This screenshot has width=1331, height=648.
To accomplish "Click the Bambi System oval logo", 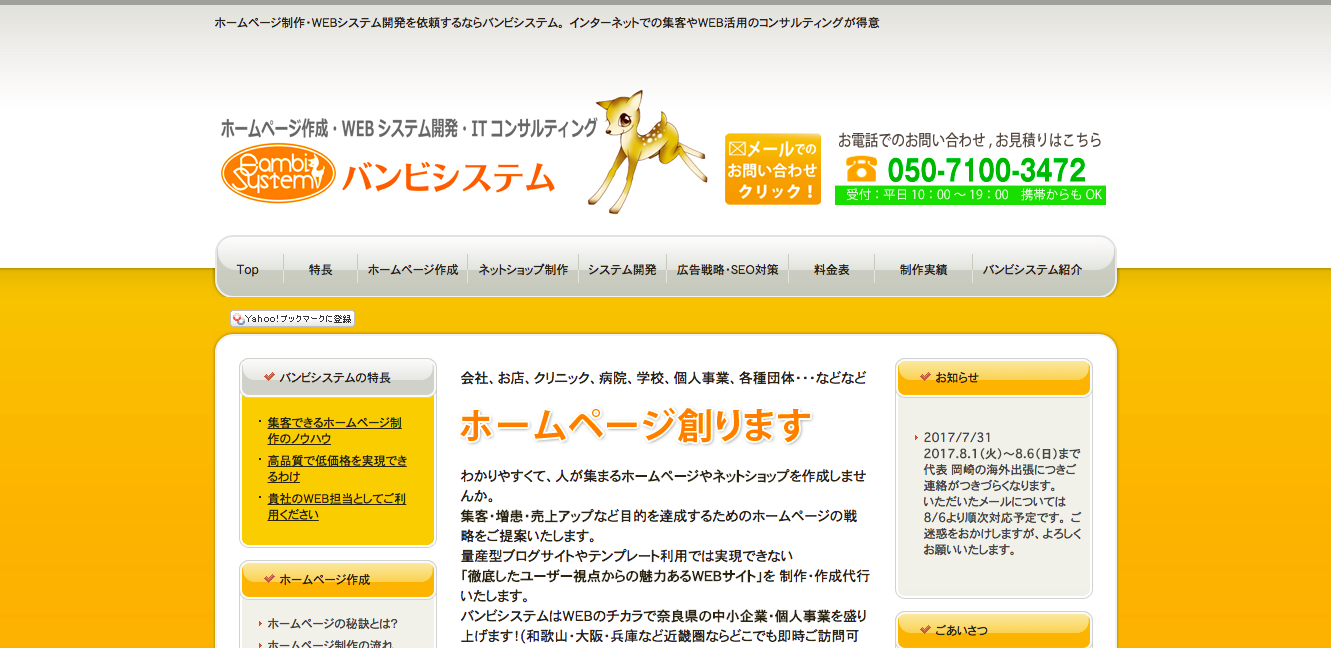I will [x=278, y=173].
